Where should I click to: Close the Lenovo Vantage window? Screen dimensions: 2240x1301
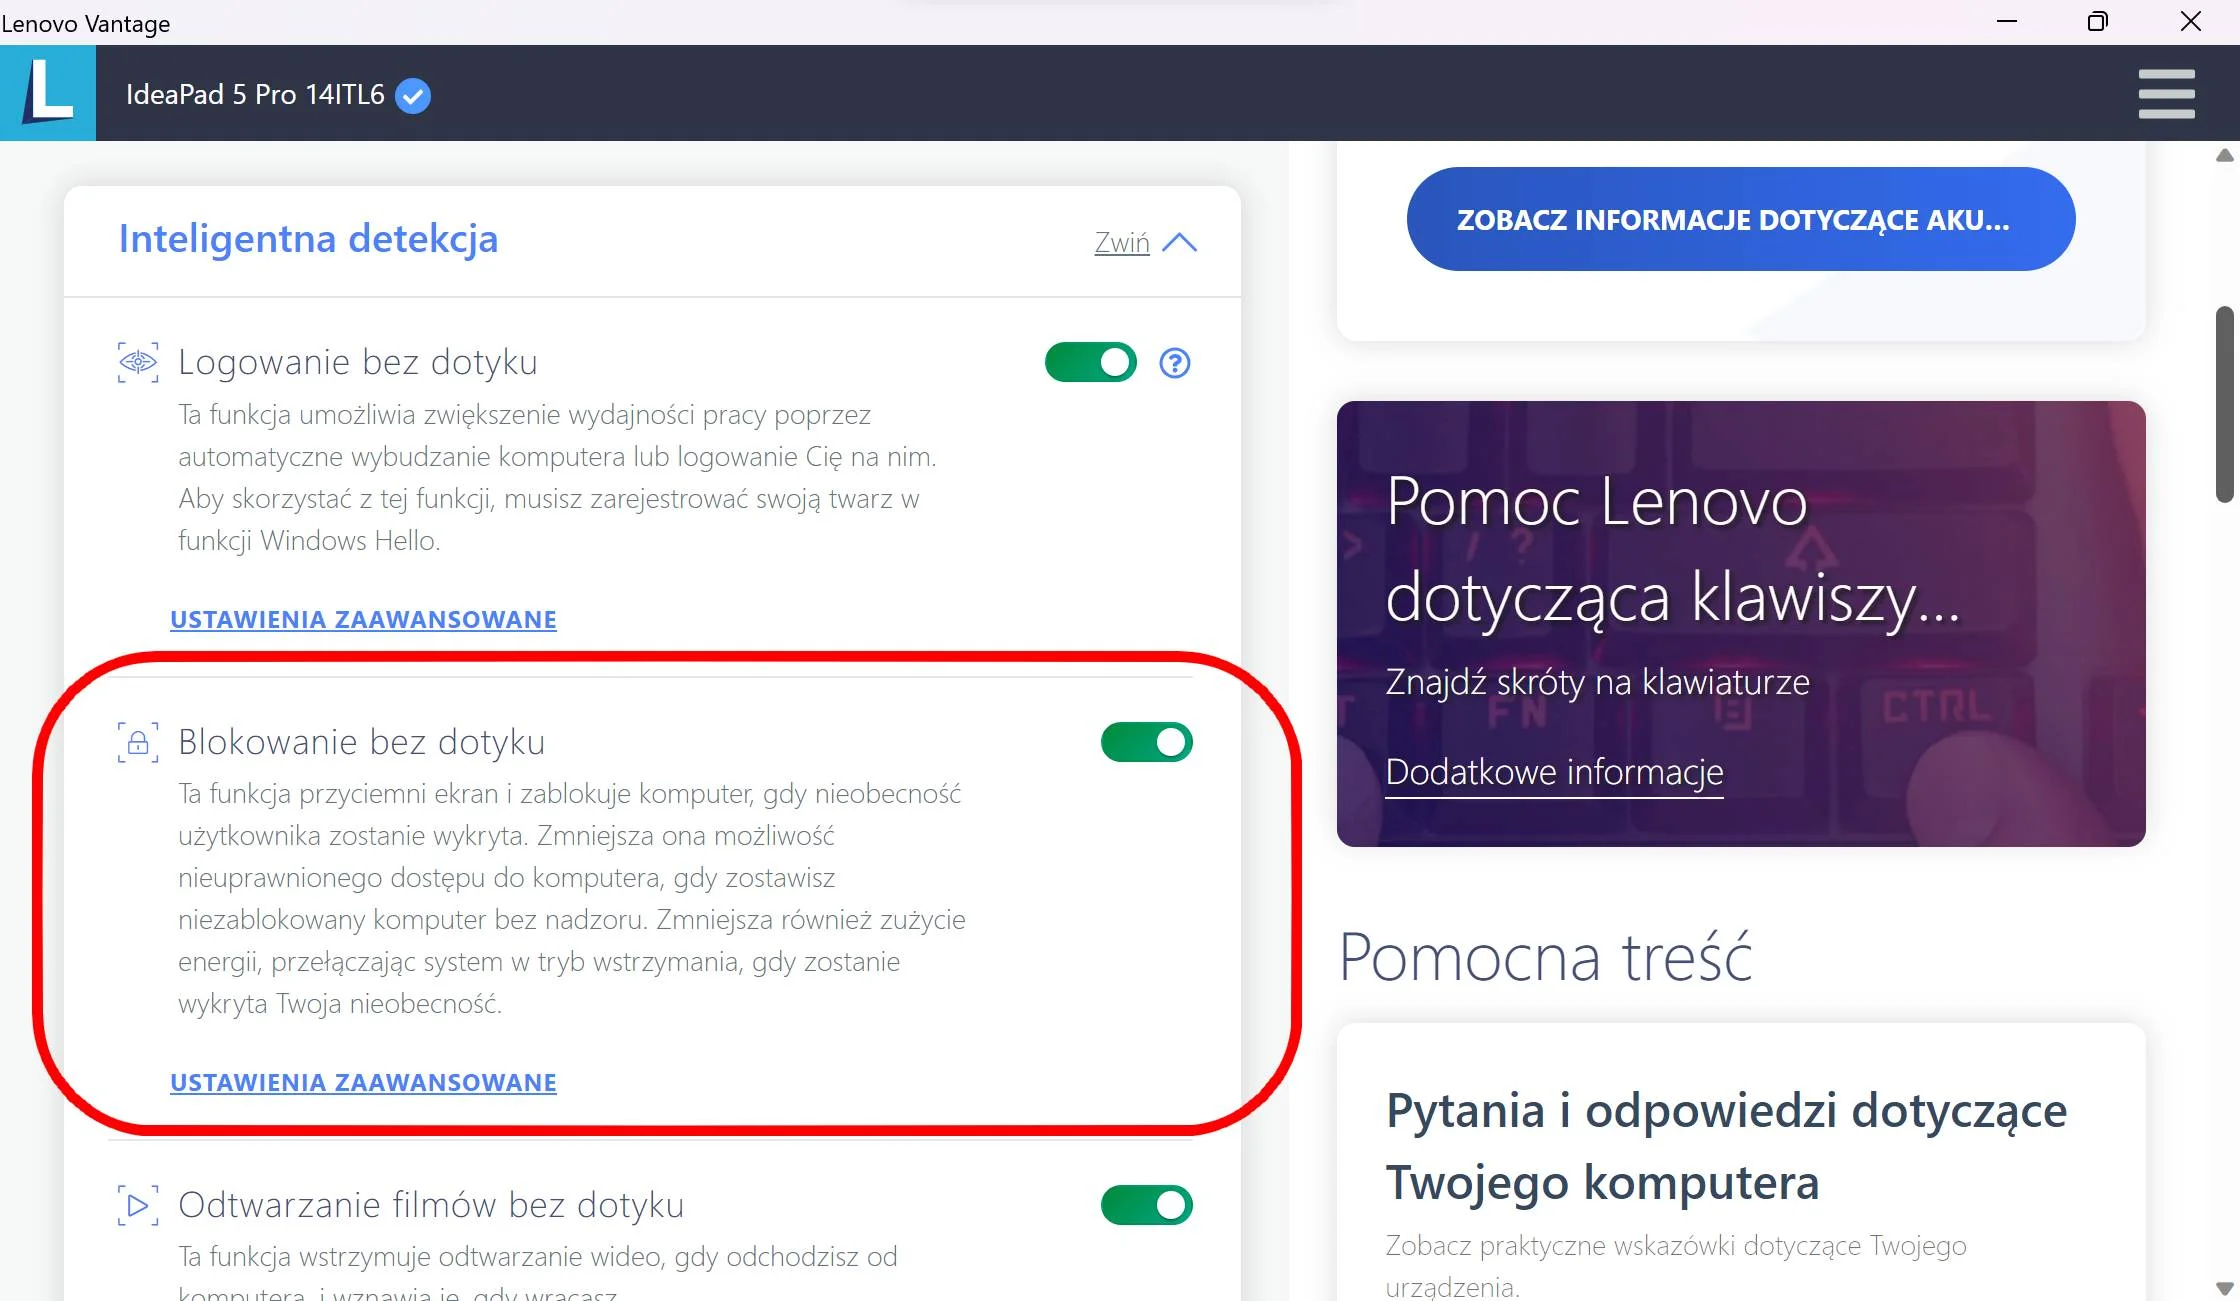pyautogui.click(x=2191, y=21)
